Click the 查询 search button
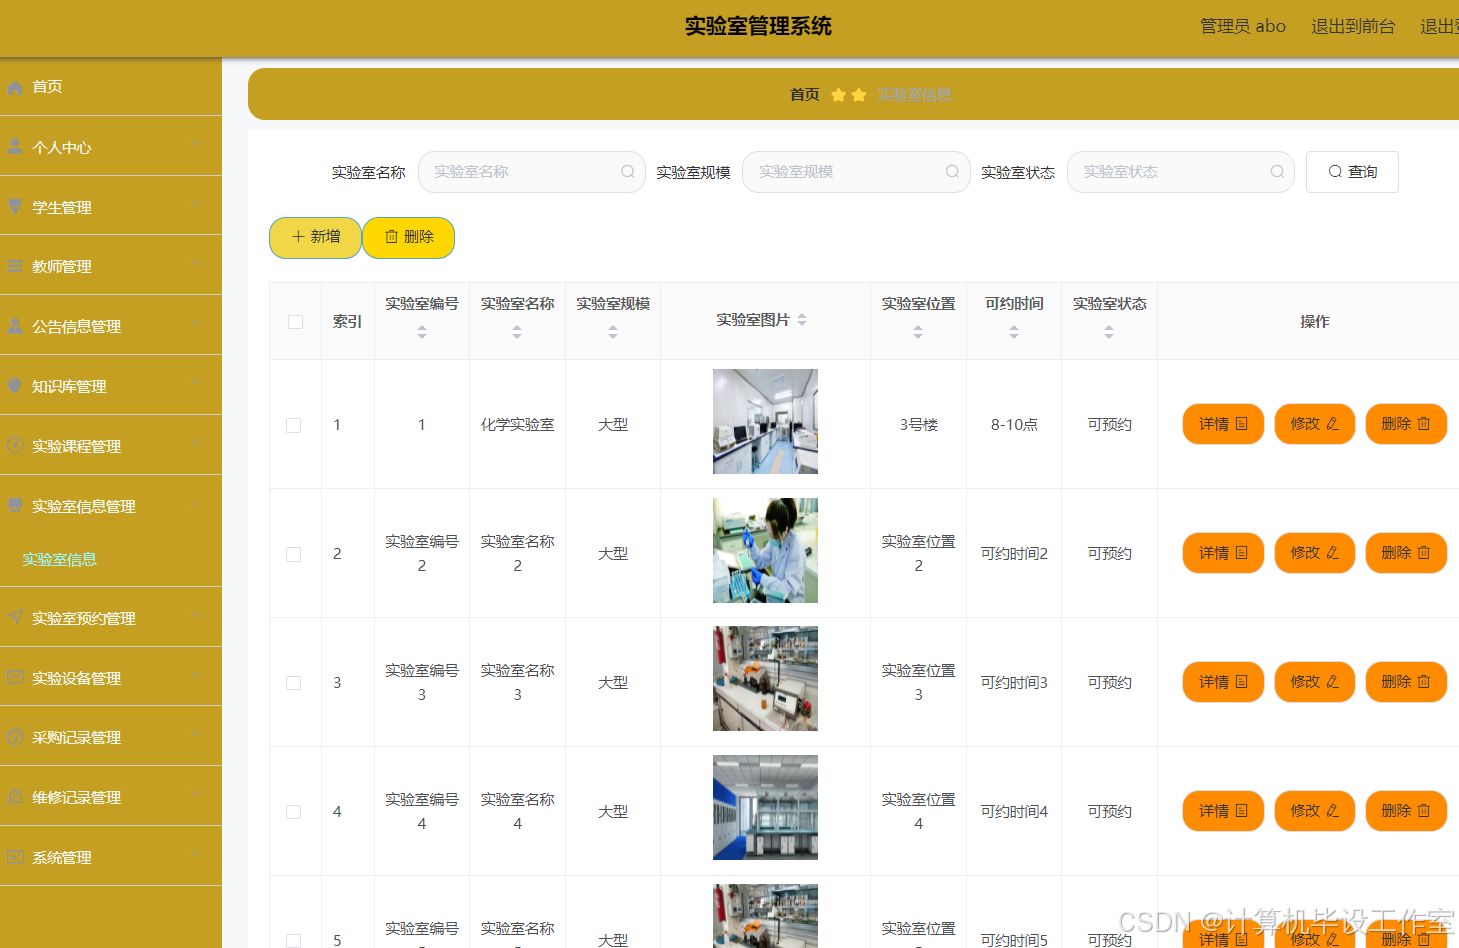 pyautogui.click(x=1352, y=171)
